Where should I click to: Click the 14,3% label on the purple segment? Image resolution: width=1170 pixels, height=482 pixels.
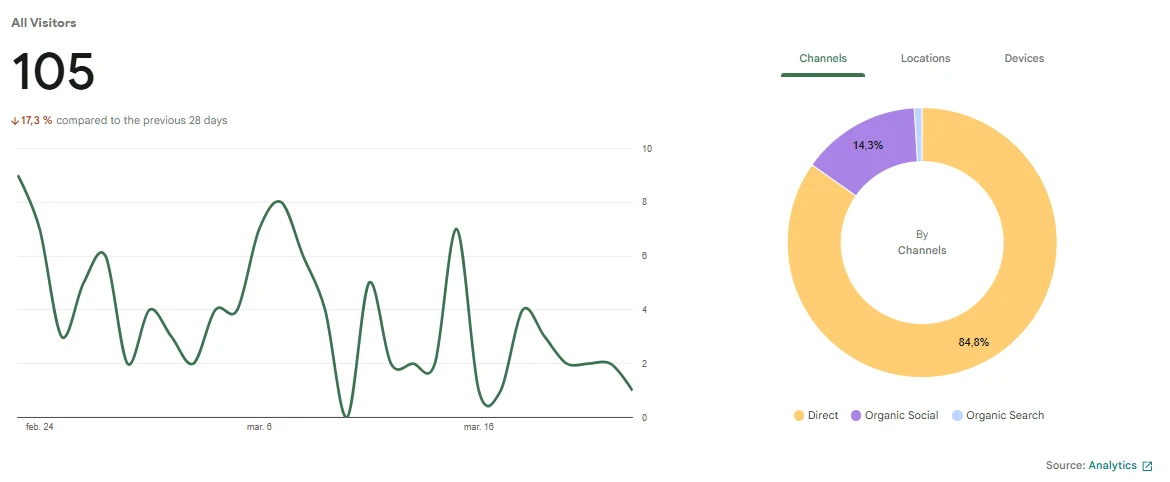(868, 146)
